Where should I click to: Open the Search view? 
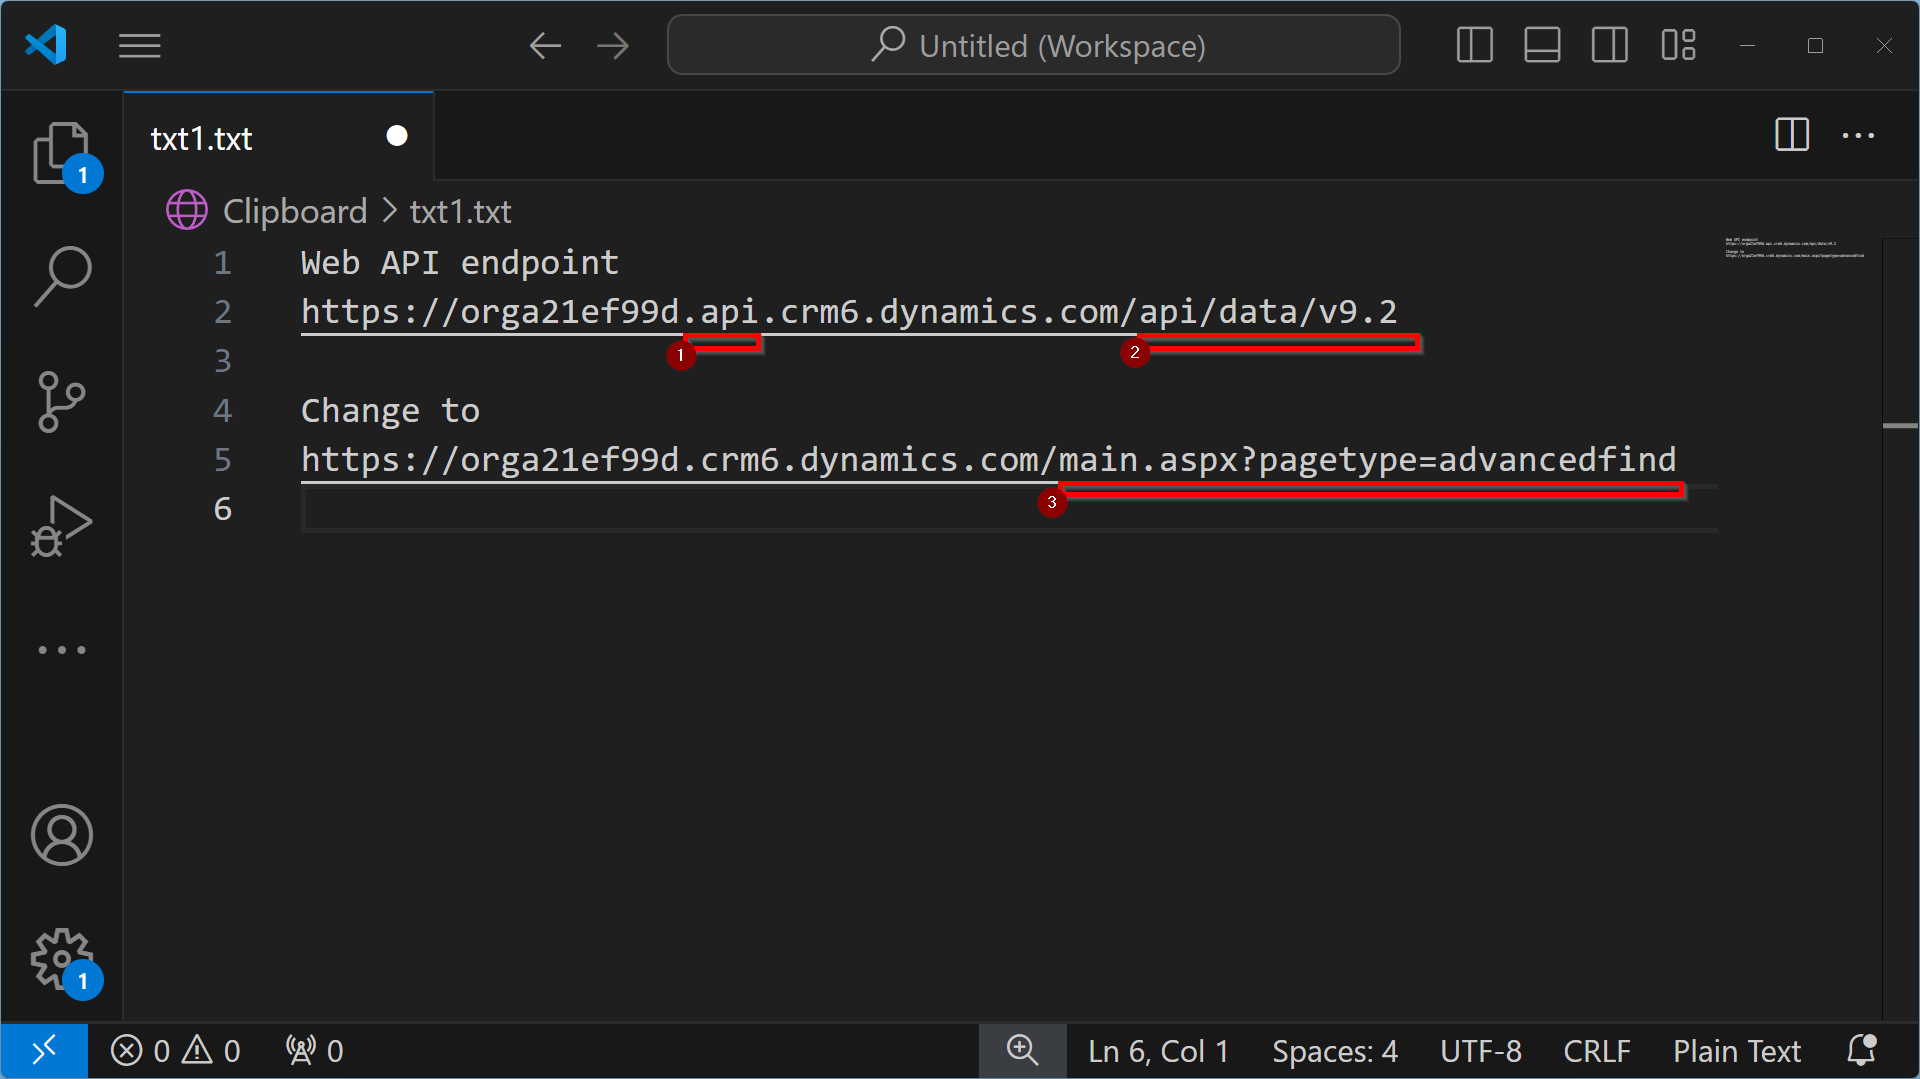[x=62, y=277]
